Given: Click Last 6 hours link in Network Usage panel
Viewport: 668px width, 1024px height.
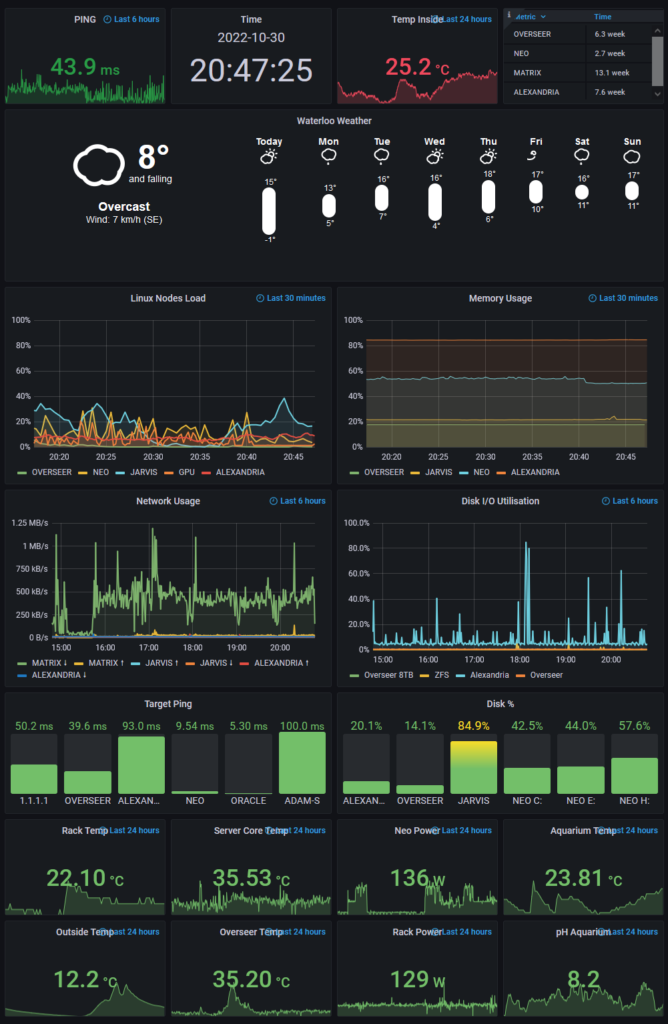Looking at the screenshot, I should click(x=303, y=501).
